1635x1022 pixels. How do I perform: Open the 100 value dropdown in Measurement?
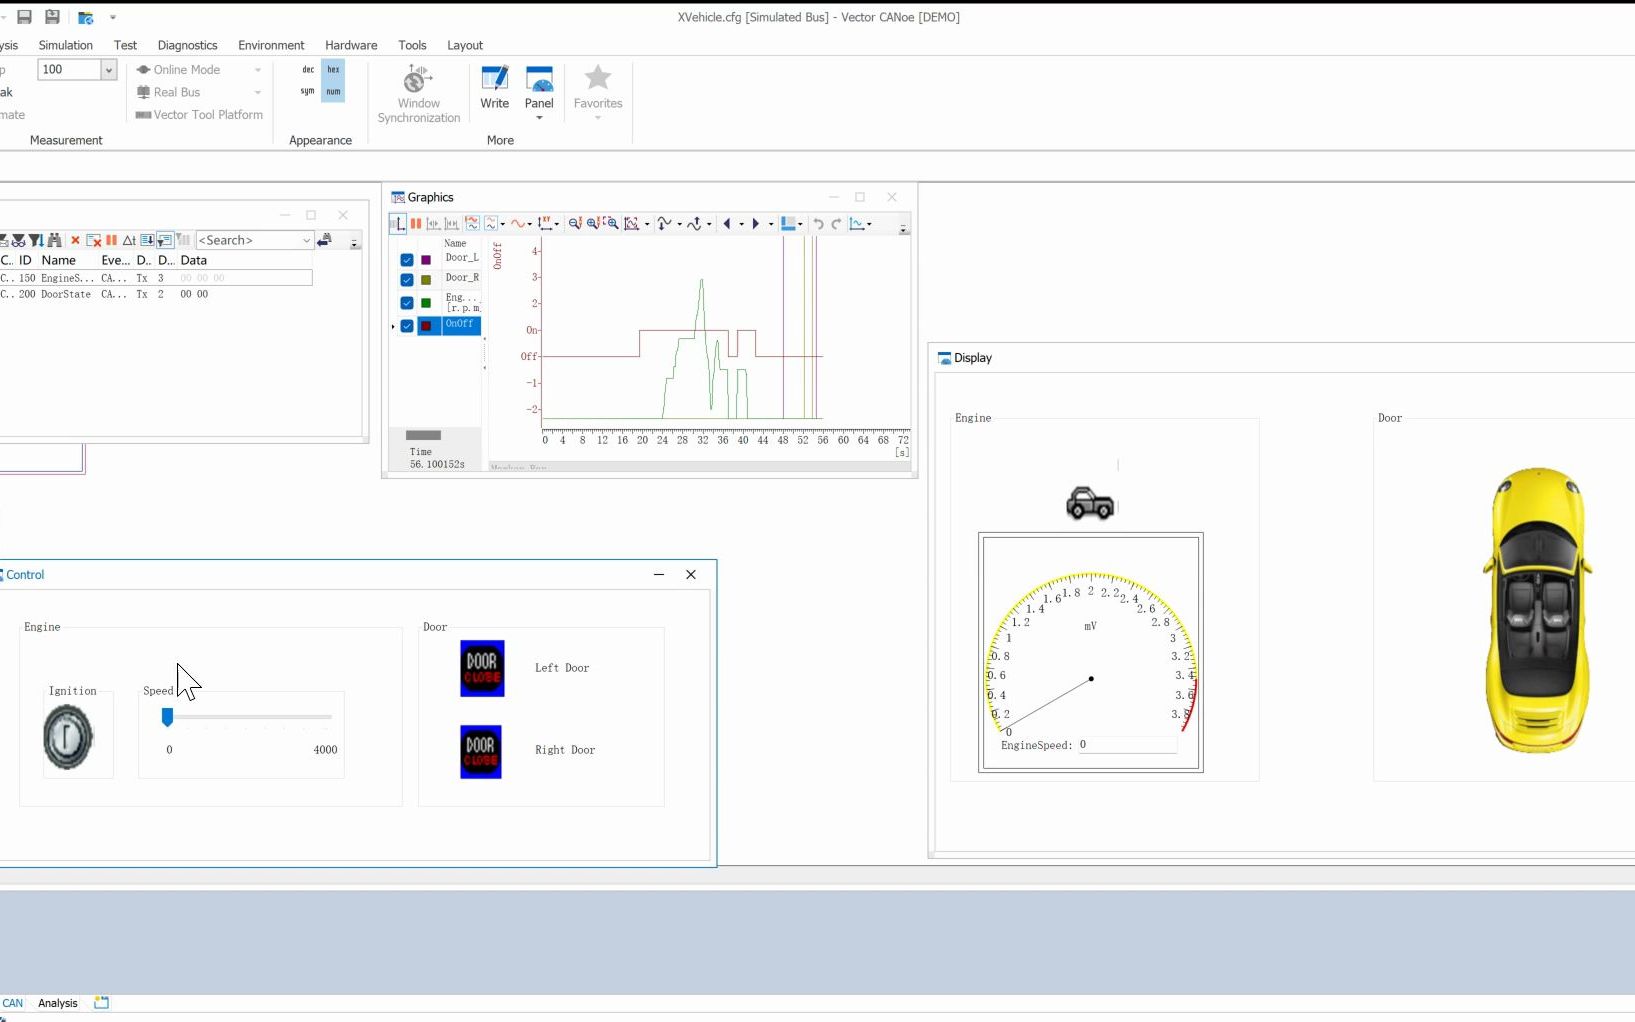[108, 70]
